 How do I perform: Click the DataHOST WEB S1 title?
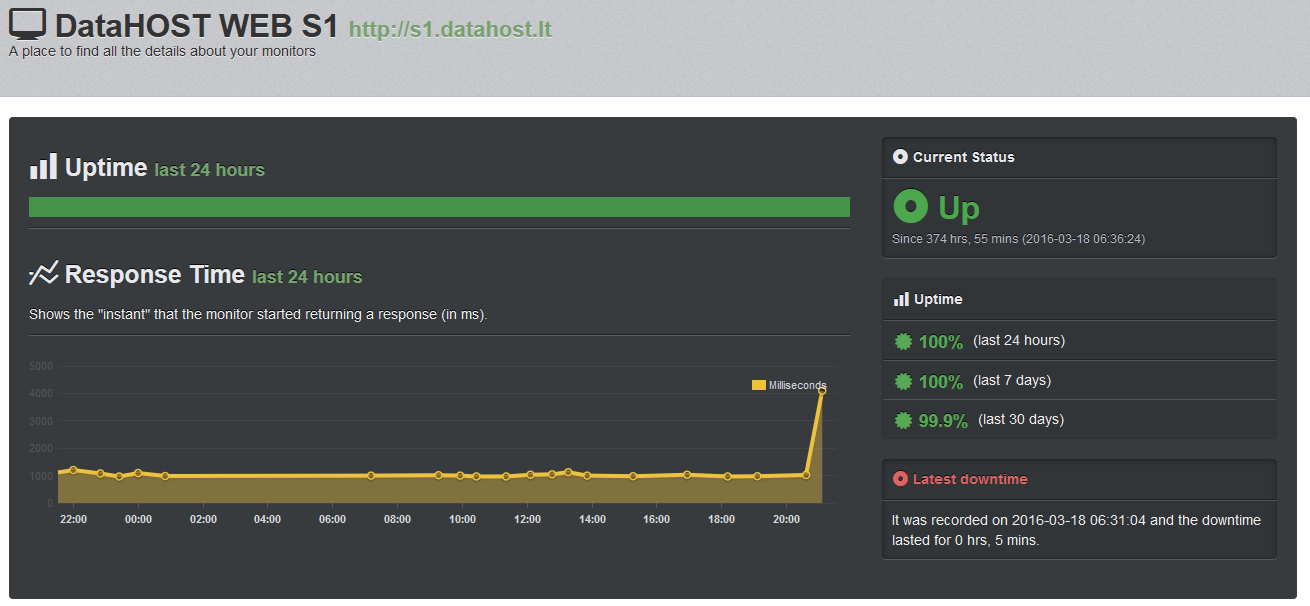[x=197, y=26]
